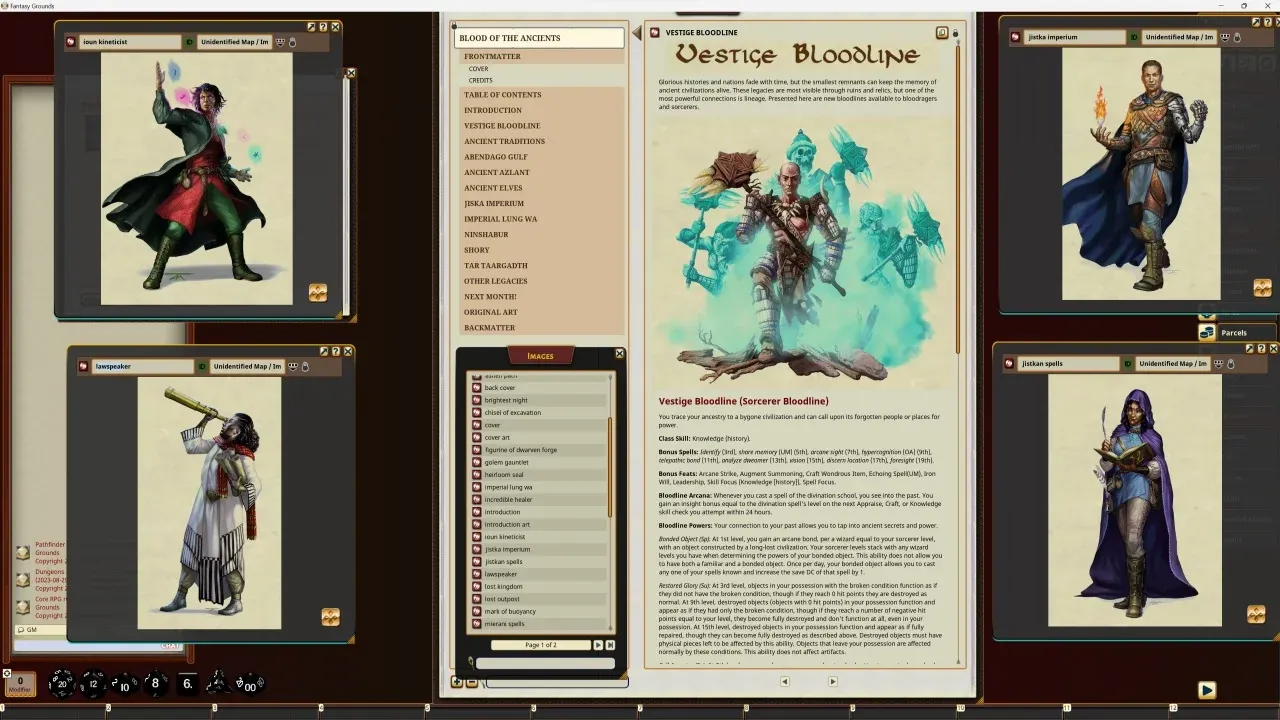Click the ioun kineticist window's pop-out arrow icon
Image resolution: width=1280 pixels, height=720 pixels.
point(311,27)
